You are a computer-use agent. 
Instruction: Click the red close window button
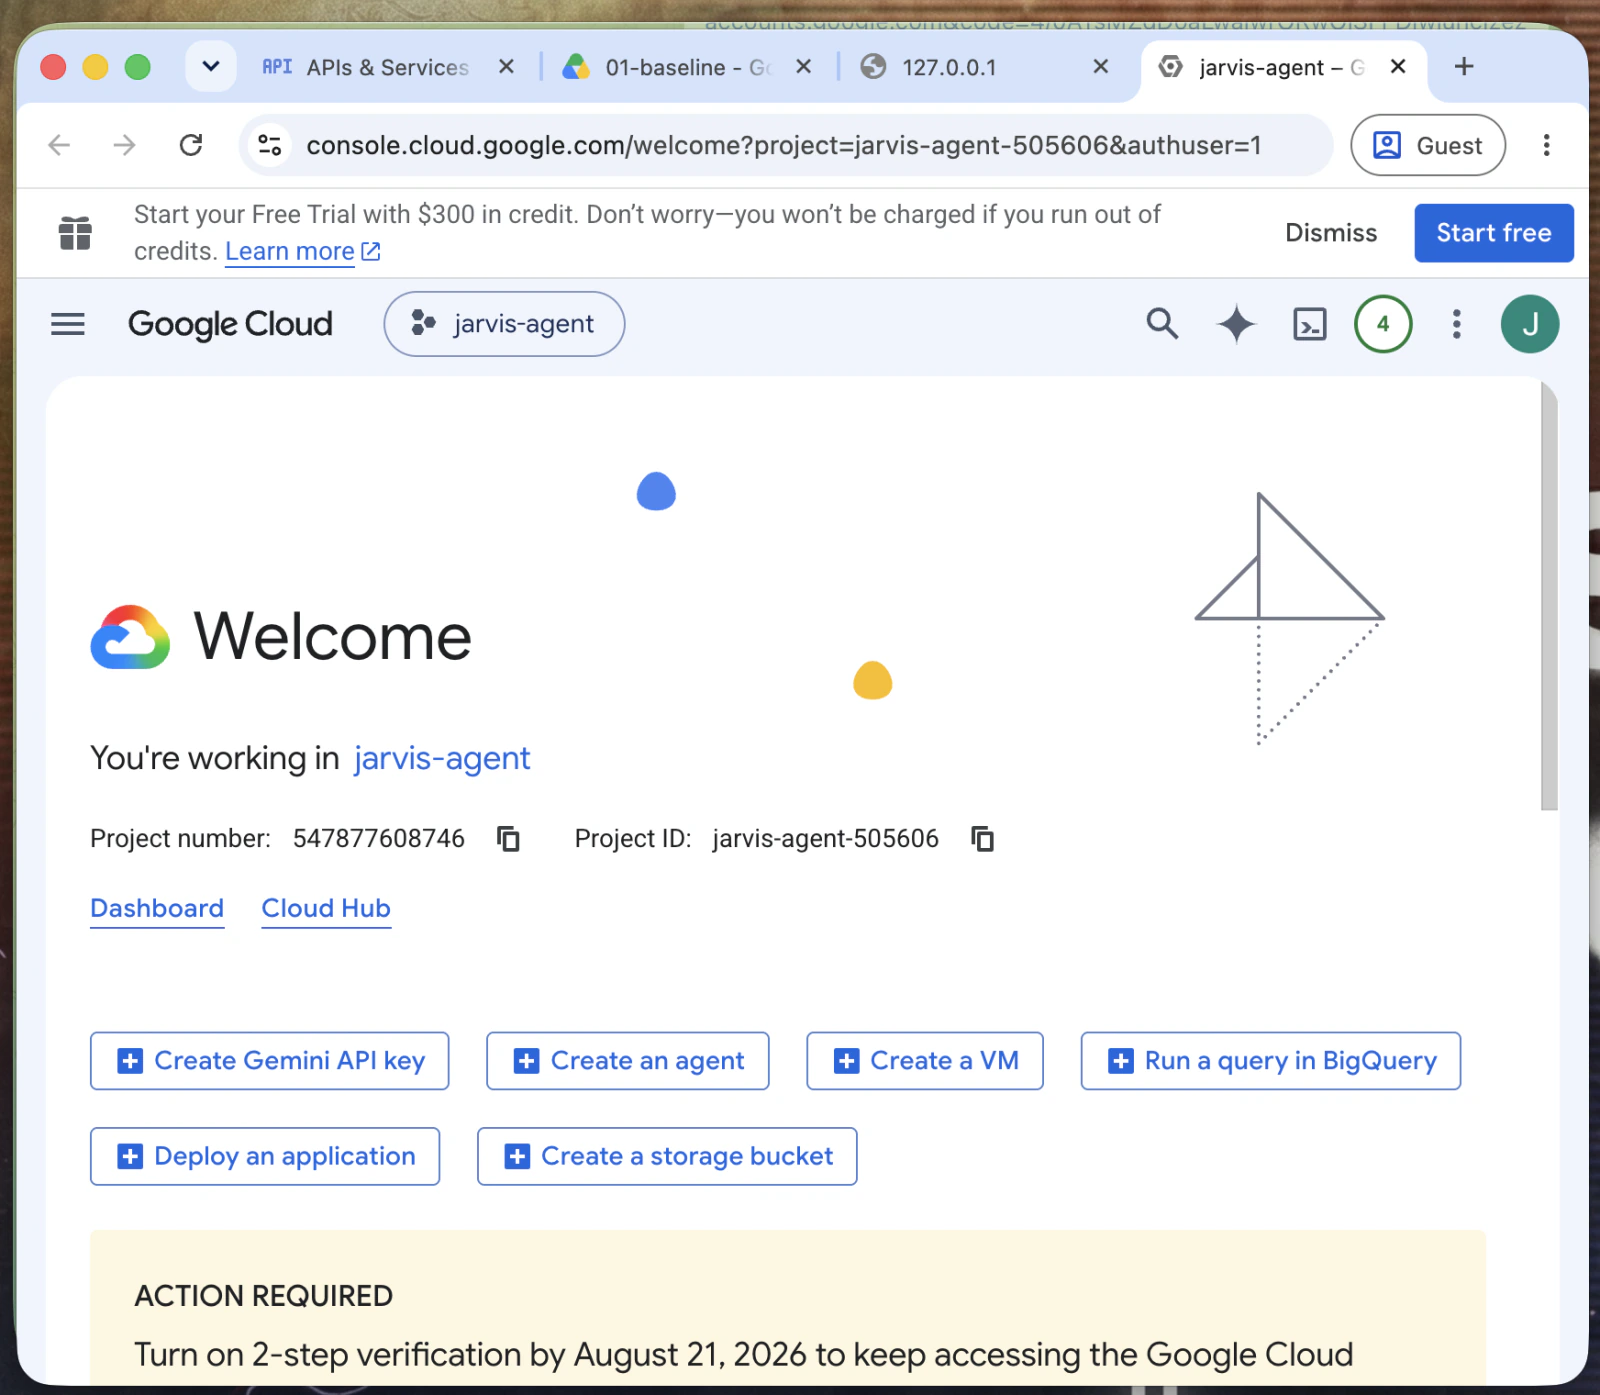(x=53, y=67)
